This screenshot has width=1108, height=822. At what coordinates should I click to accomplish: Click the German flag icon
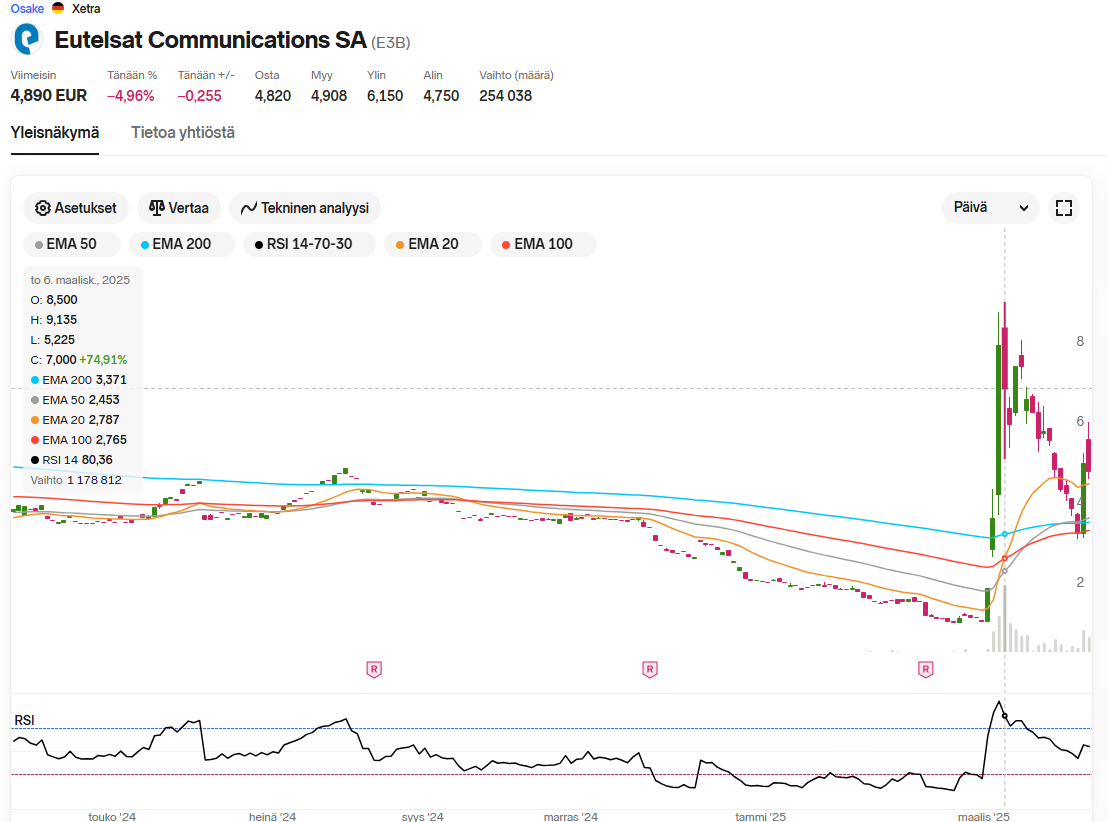(58, 8)
